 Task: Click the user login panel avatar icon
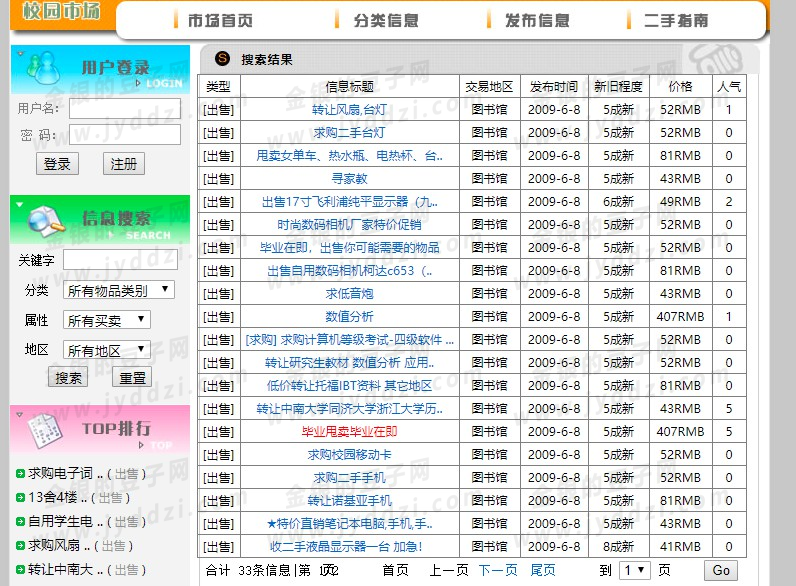(43, 68)
